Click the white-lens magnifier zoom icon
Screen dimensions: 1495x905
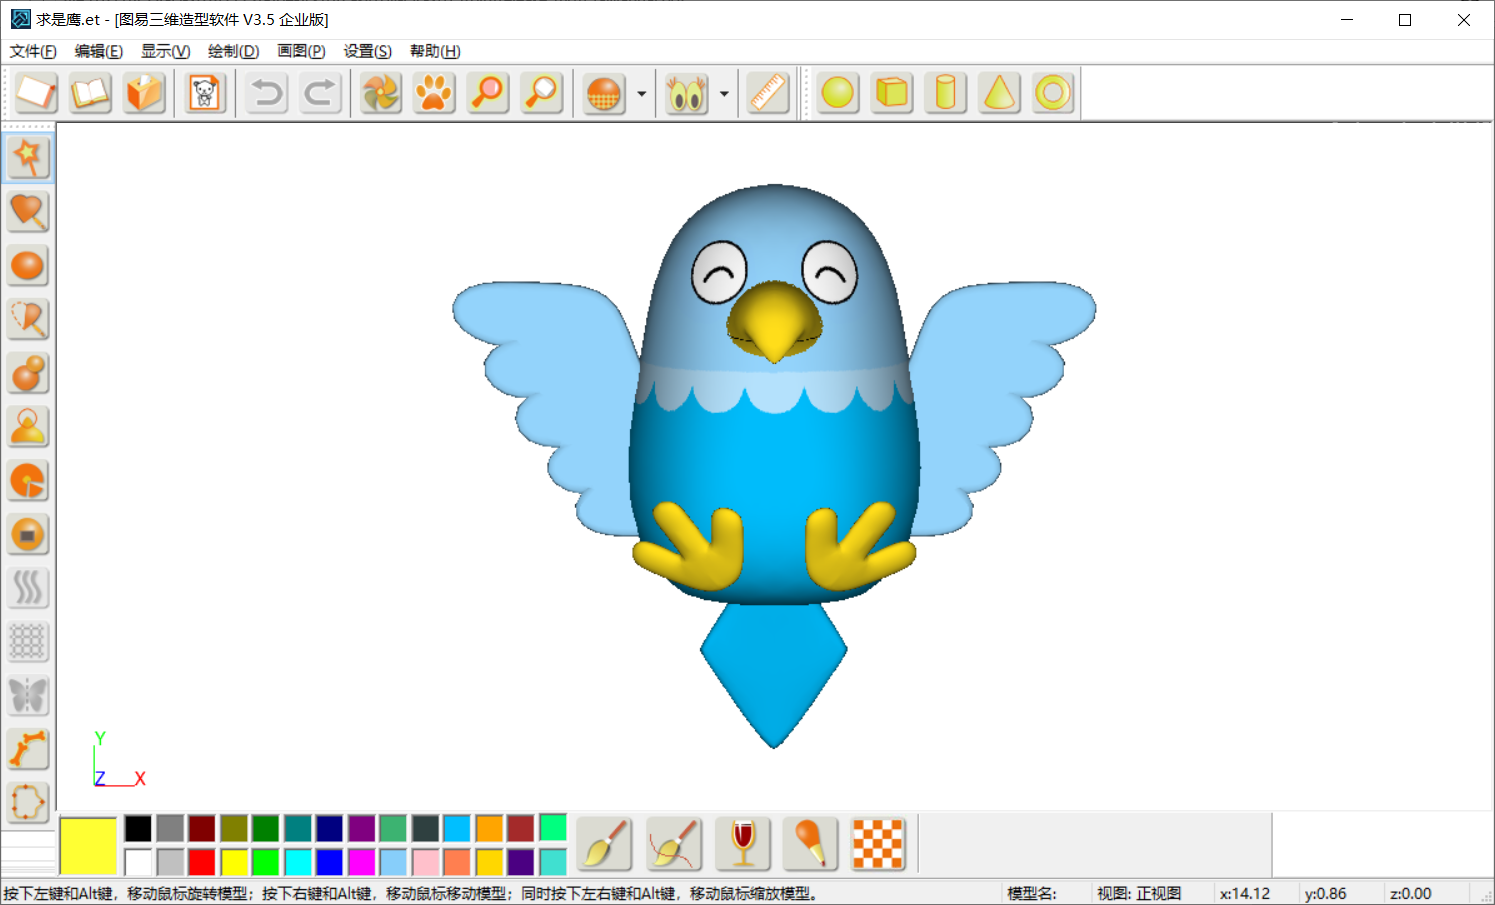(x=542, y=94)
